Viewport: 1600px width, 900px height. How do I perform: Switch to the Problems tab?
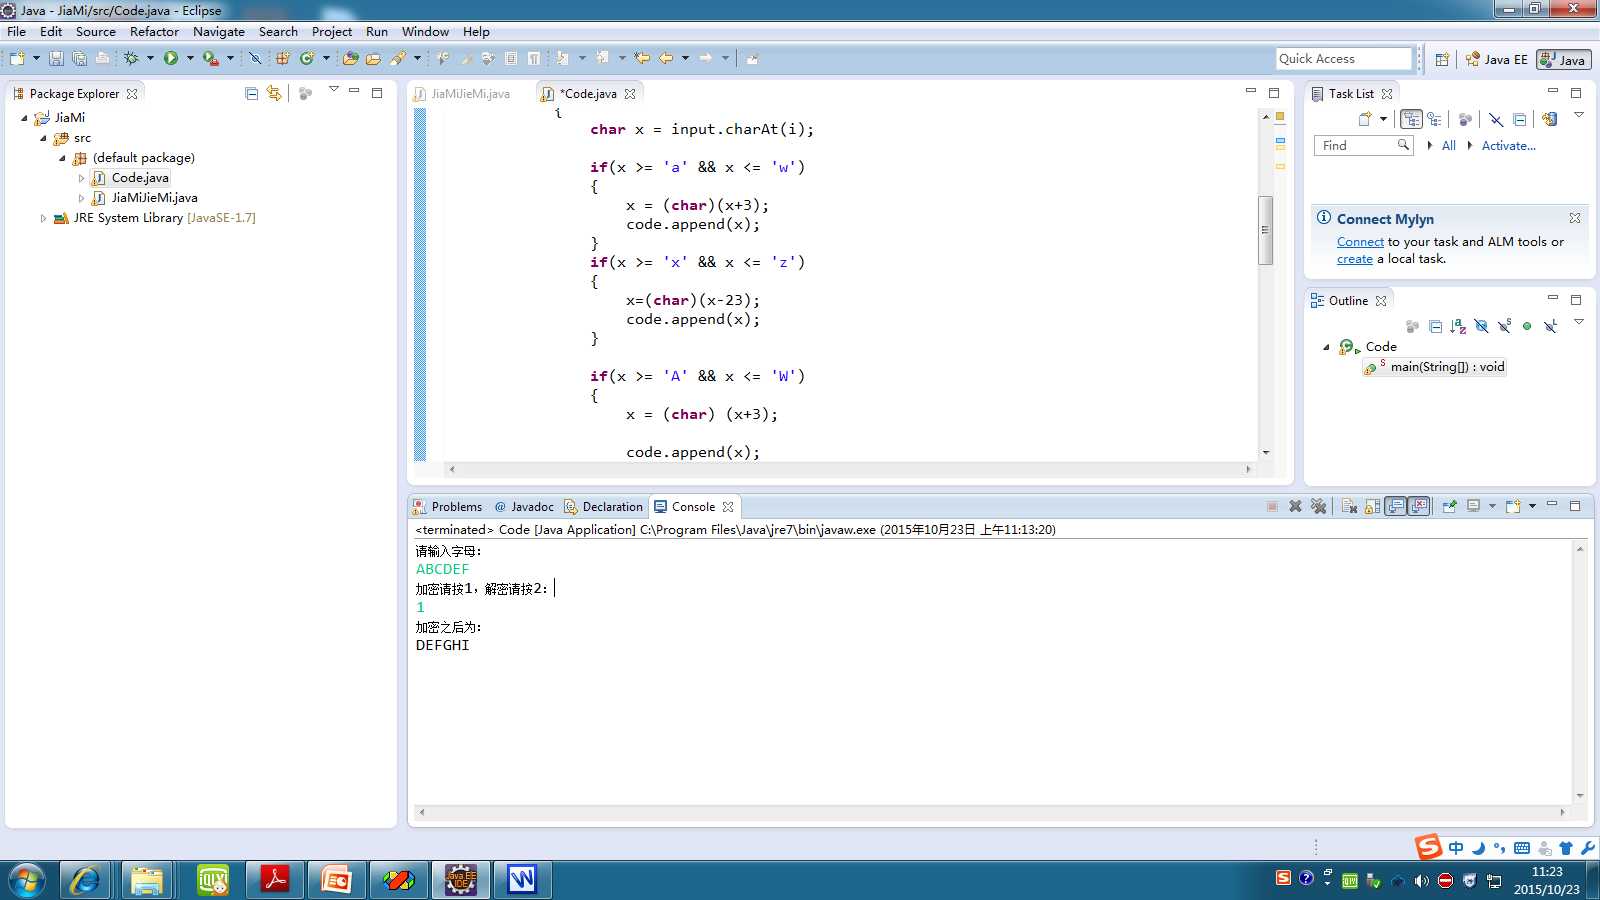(448, 507)
